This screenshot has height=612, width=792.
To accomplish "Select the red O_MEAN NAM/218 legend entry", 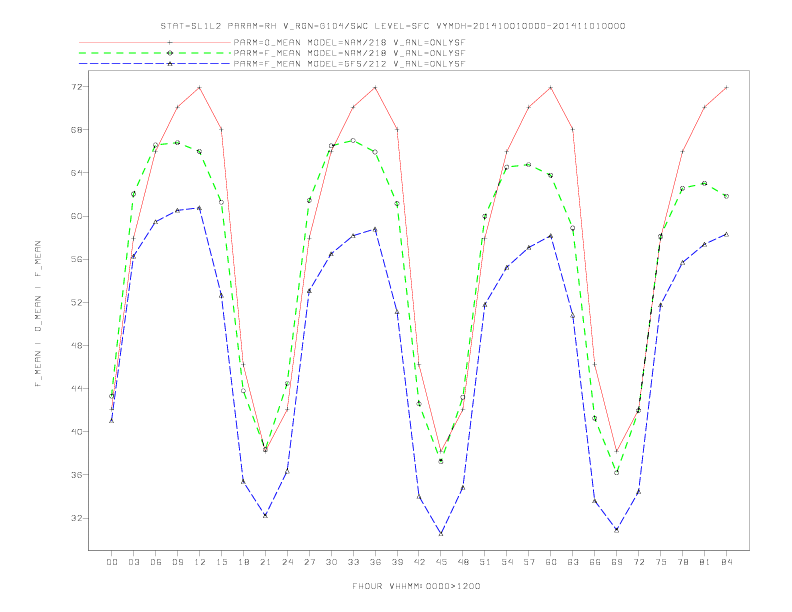I will tap(272, 43).
